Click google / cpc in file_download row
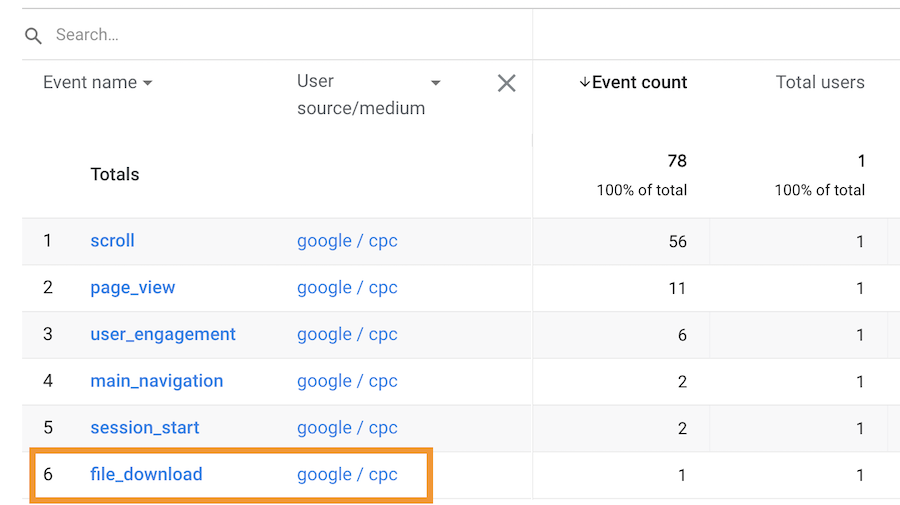 (x=347, y=475)
